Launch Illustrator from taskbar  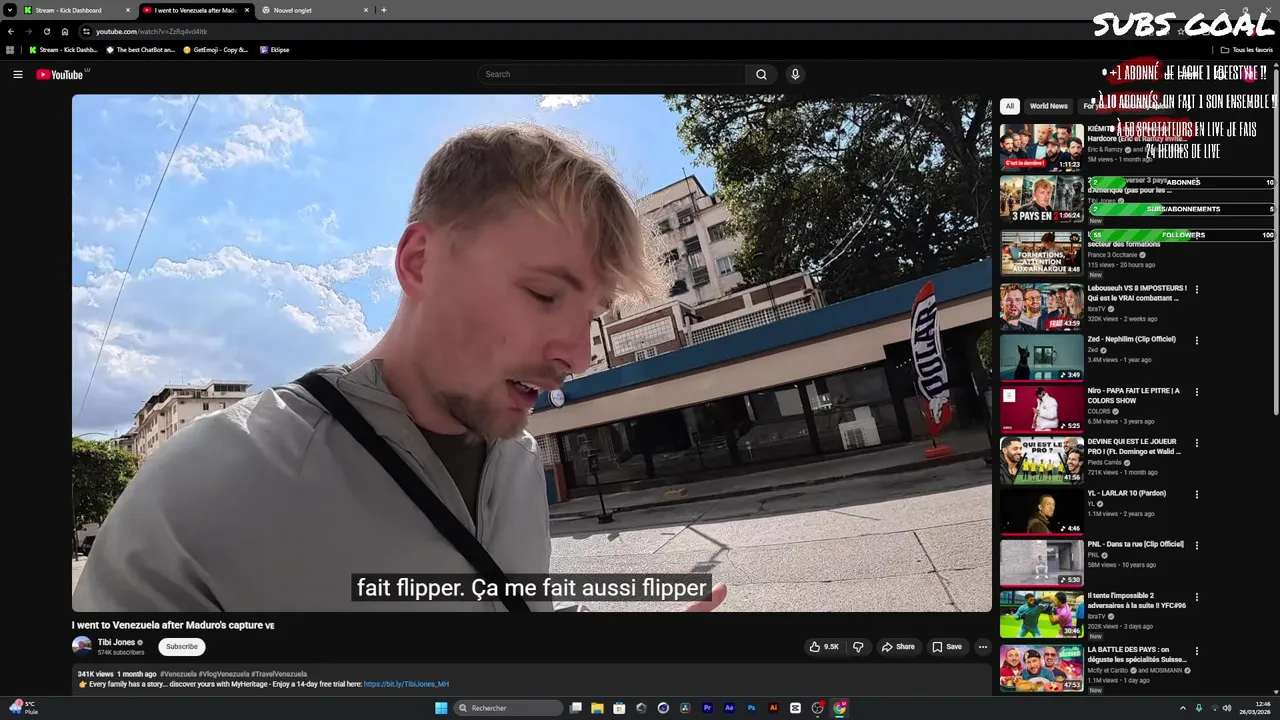(x=774, y=708)
